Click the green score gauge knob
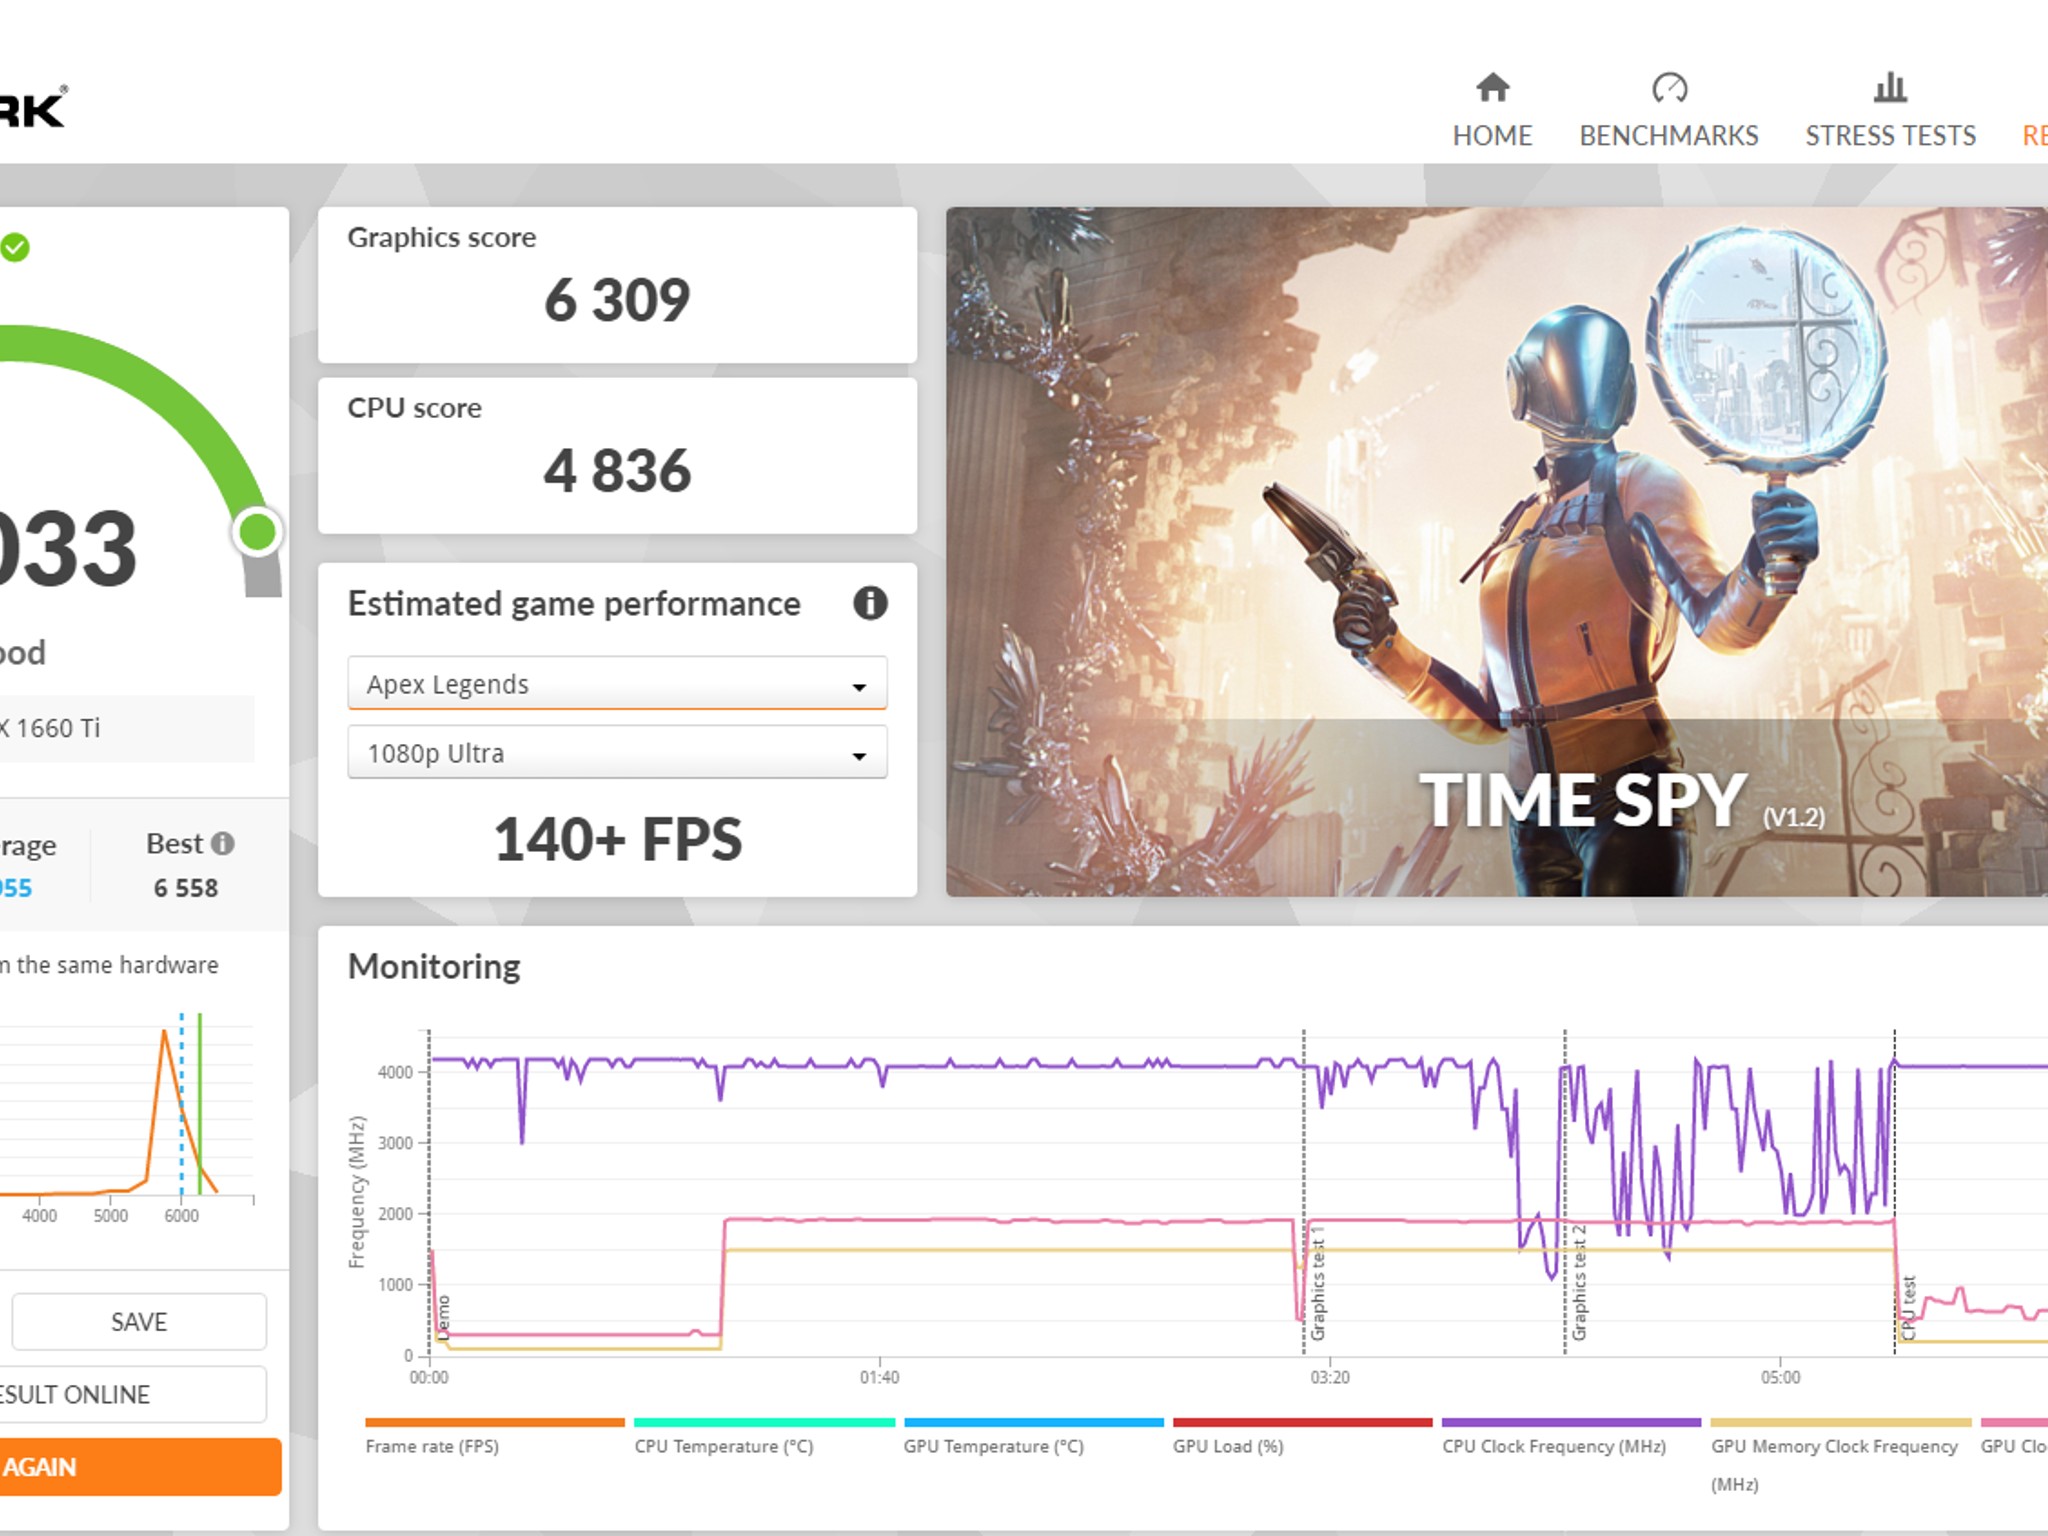 257,532
